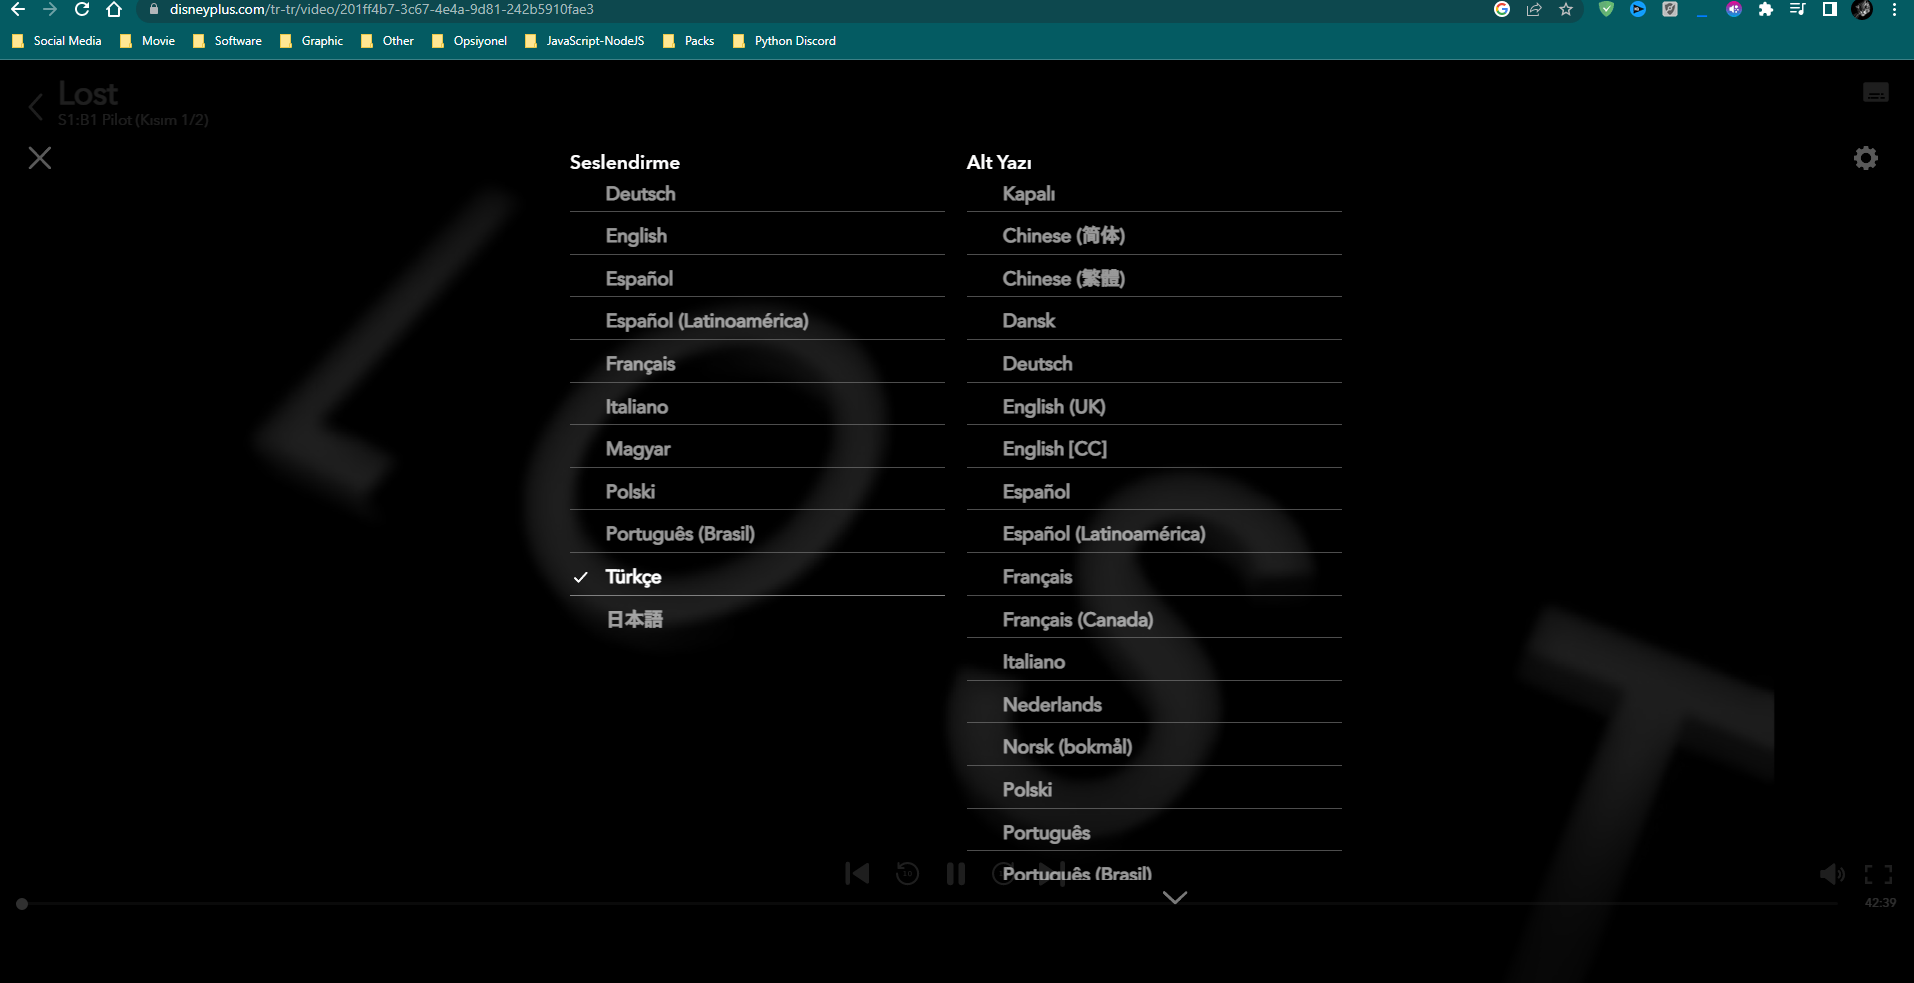This screenshot has height=983, width=1914.
Task: Open the Opsiyonel bookmark folder
Action: [x=469, y=41]
